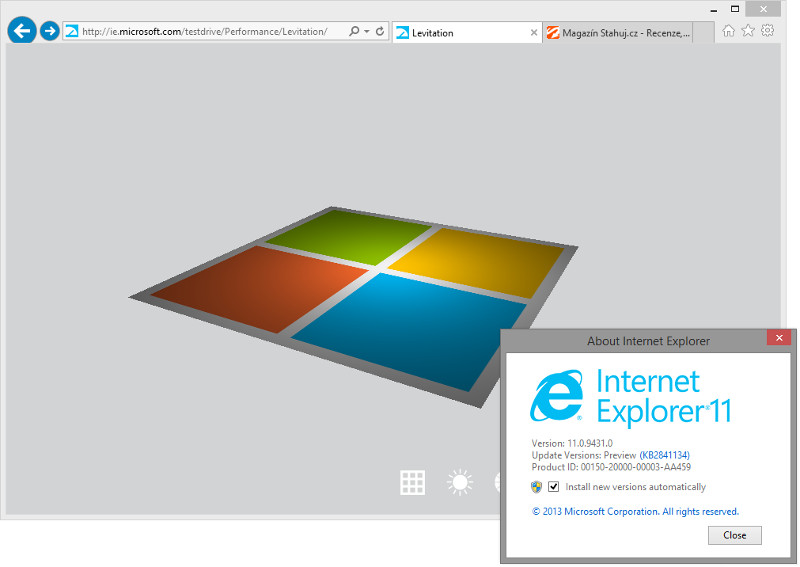Click the Microsoft Corporation copyright link
The image size is (800, 567).
pyautogui.click(x=635, y=511)
